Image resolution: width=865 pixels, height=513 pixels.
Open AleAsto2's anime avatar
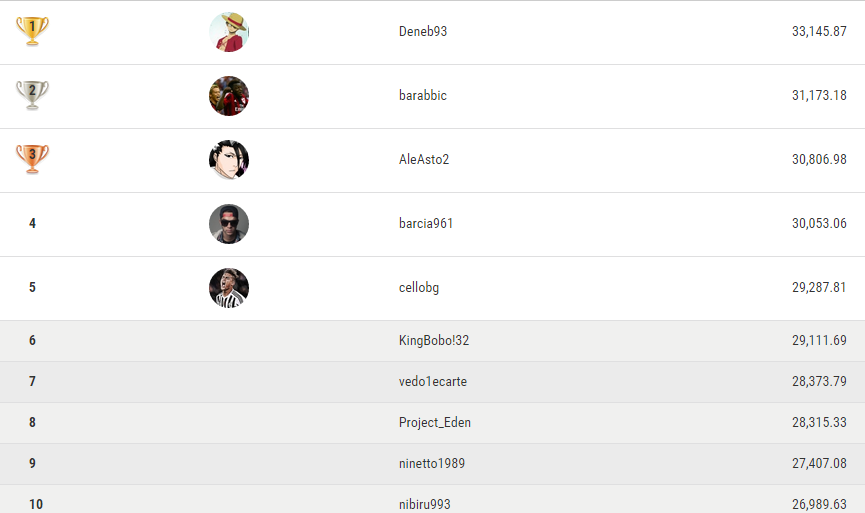coord(229,160)
